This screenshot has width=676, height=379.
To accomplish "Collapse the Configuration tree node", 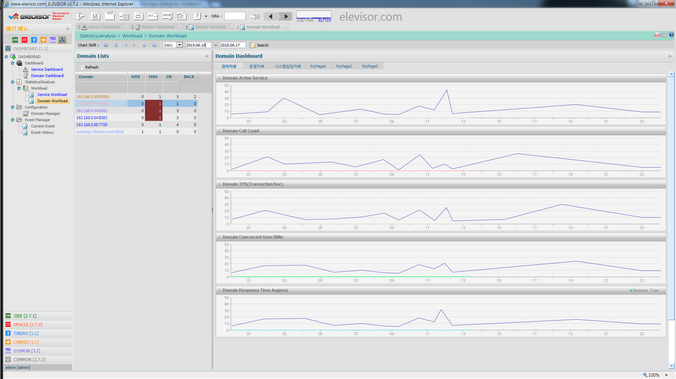I will coord(13,107).
